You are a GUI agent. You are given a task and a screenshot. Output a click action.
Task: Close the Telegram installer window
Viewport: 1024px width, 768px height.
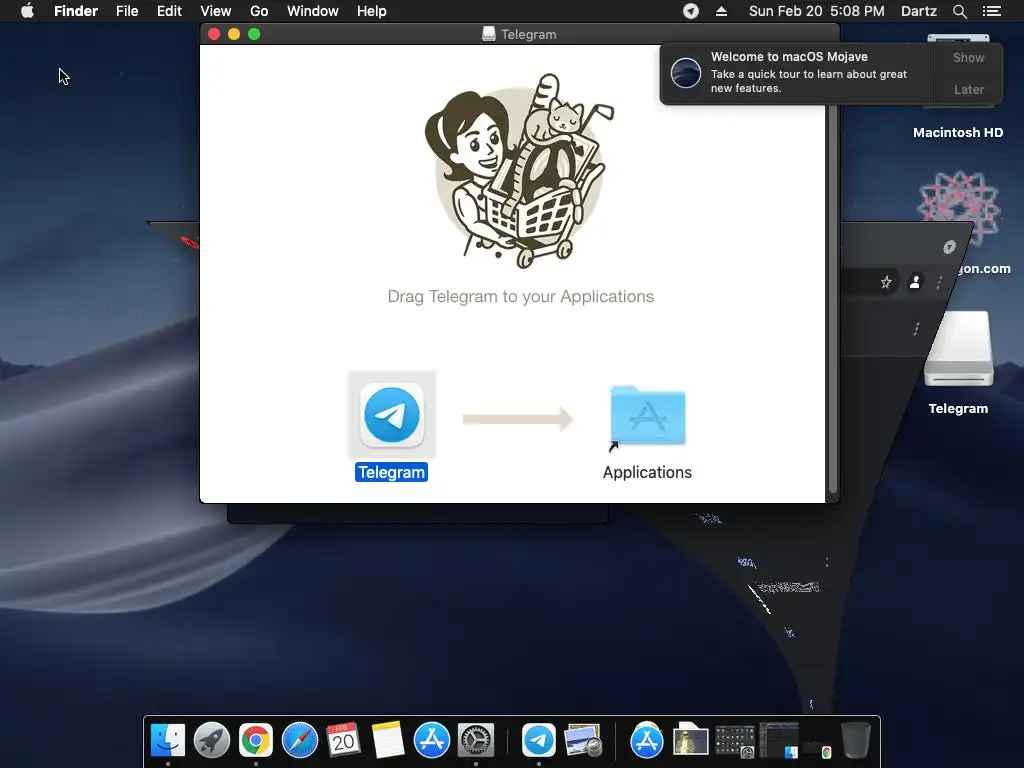tap(214, 34)
